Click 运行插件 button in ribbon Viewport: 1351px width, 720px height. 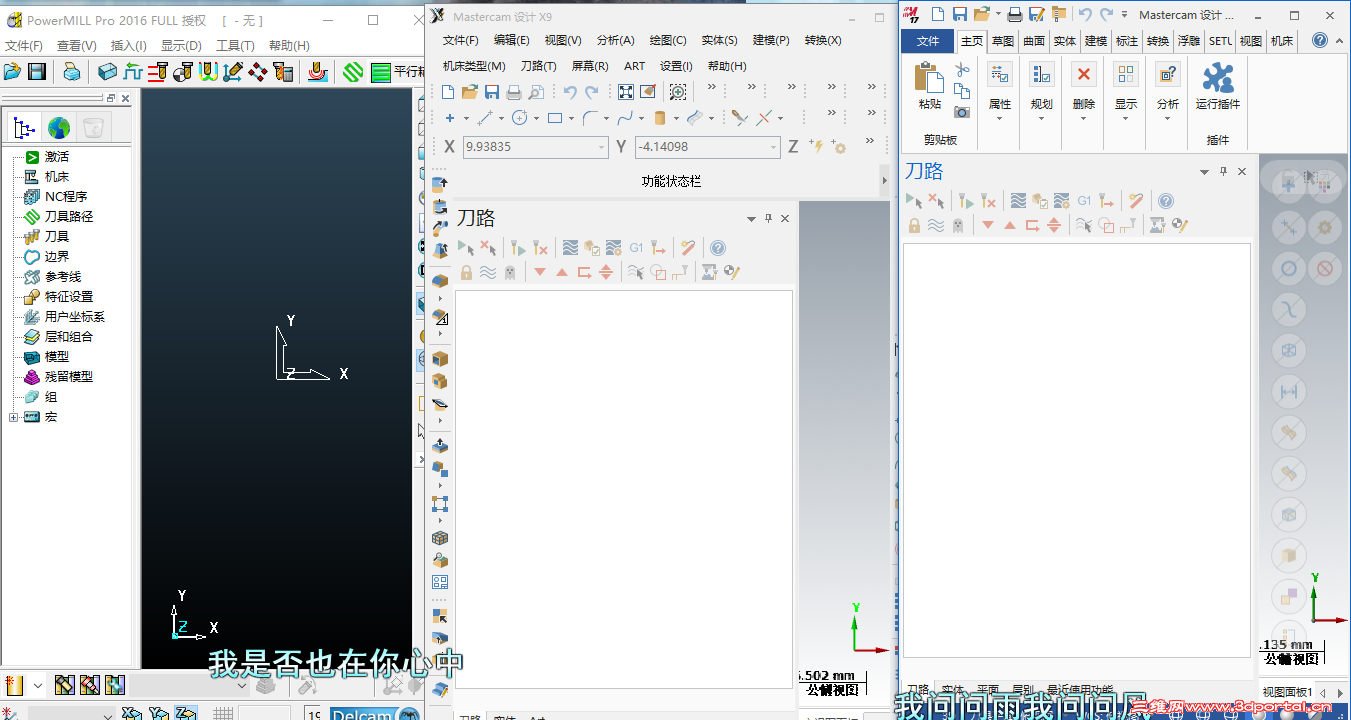1217,86
